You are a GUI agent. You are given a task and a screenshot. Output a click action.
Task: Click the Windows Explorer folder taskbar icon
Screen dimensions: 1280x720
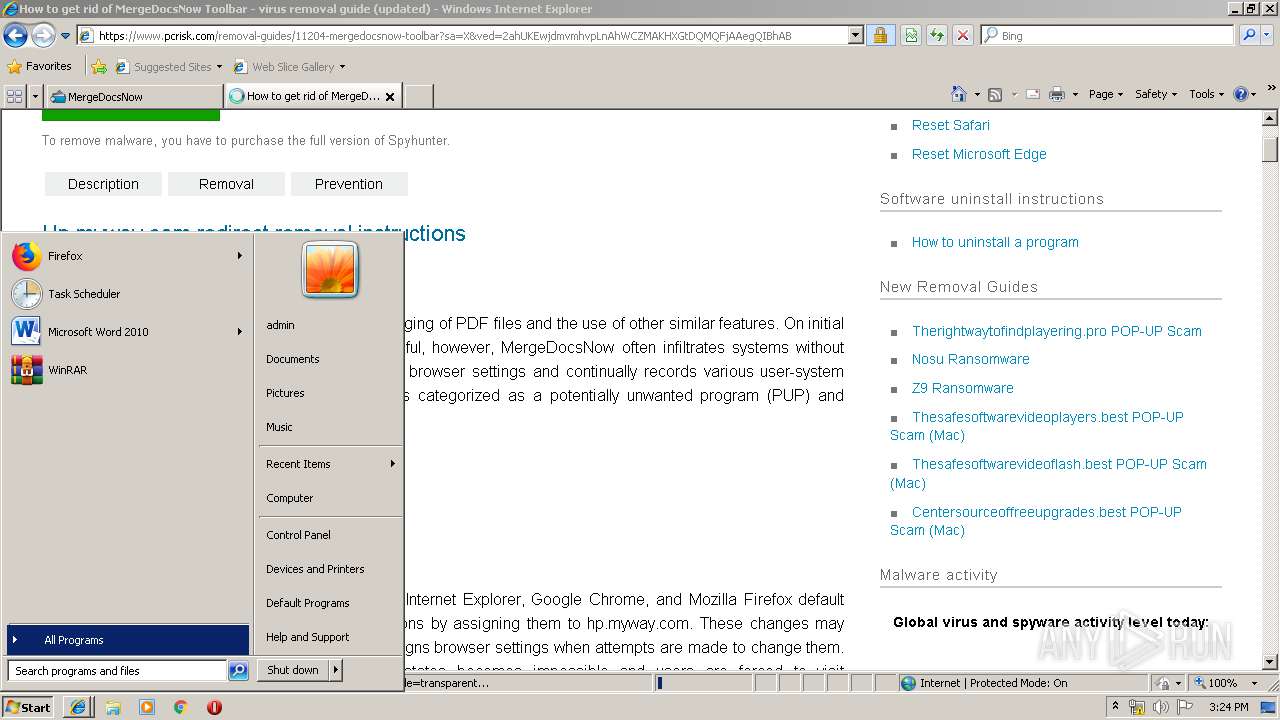(113, 707)
